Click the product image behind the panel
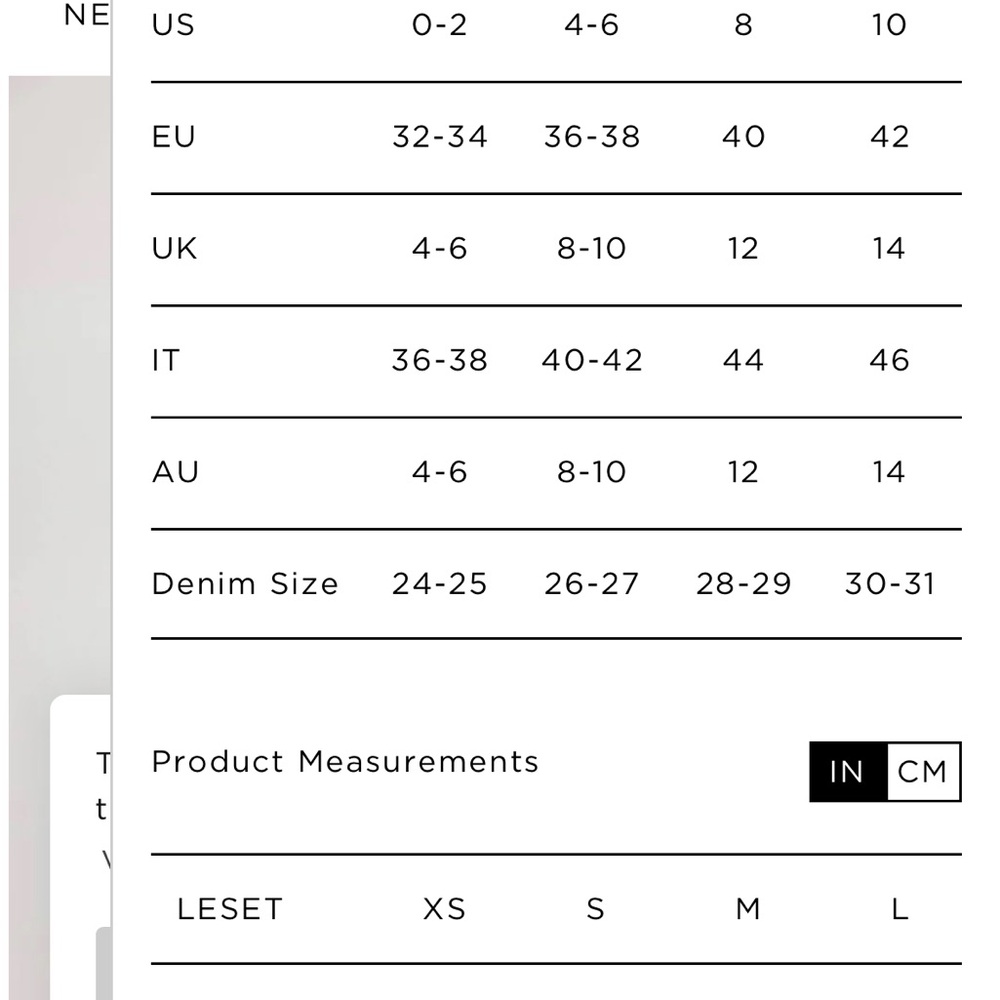The width and height of the screenshot is (1000, 1000). point(59,383)
